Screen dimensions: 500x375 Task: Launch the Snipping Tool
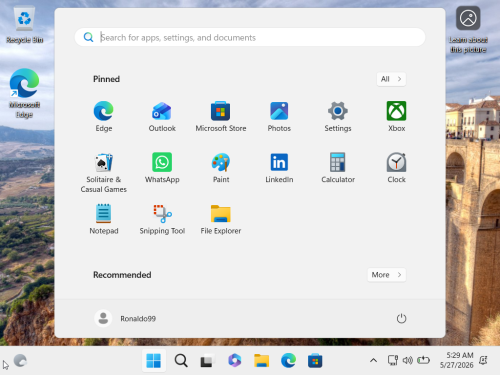pyautogui.click(x=162, y=219)
